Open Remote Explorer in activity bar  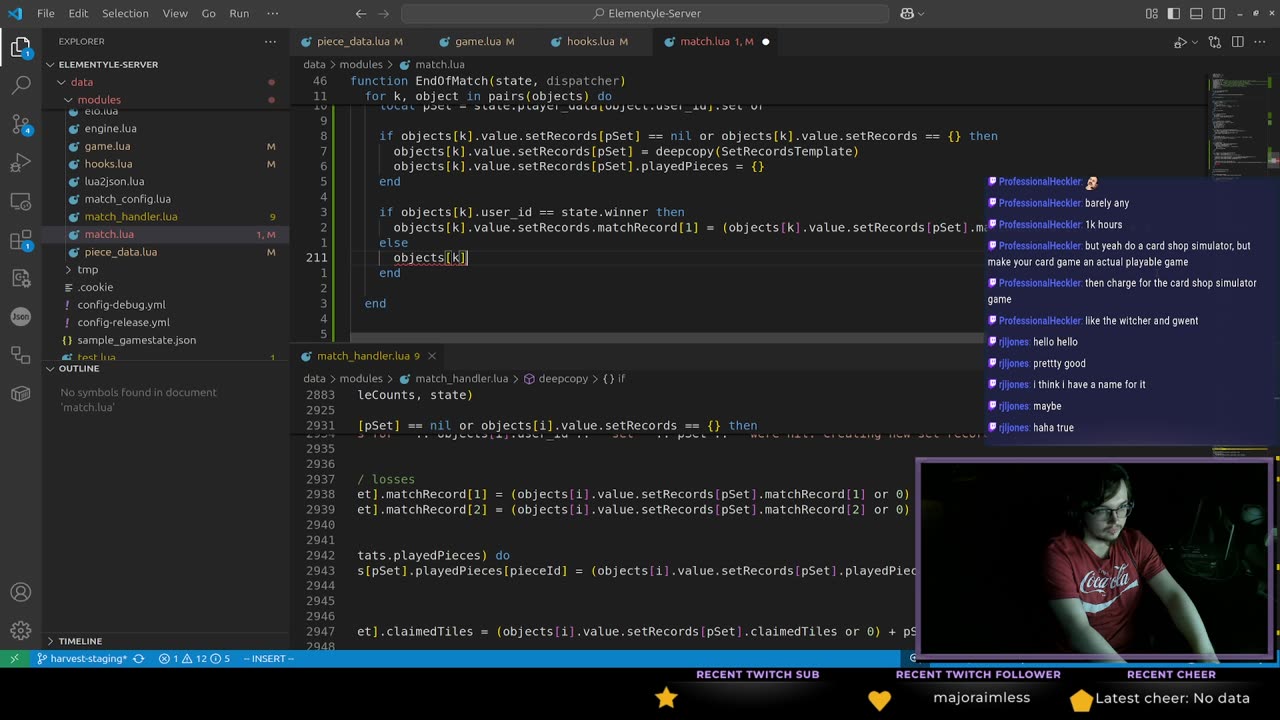click(21, 202)
